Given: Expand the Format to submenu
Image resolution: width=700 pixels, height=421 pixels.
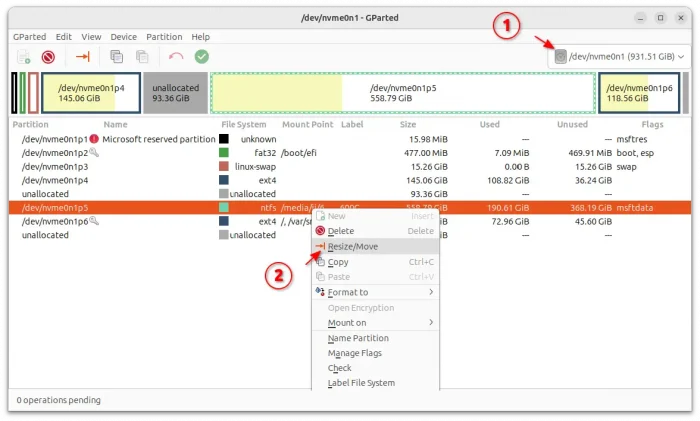Looking at the screenshot, I should [x=372, y=292].
